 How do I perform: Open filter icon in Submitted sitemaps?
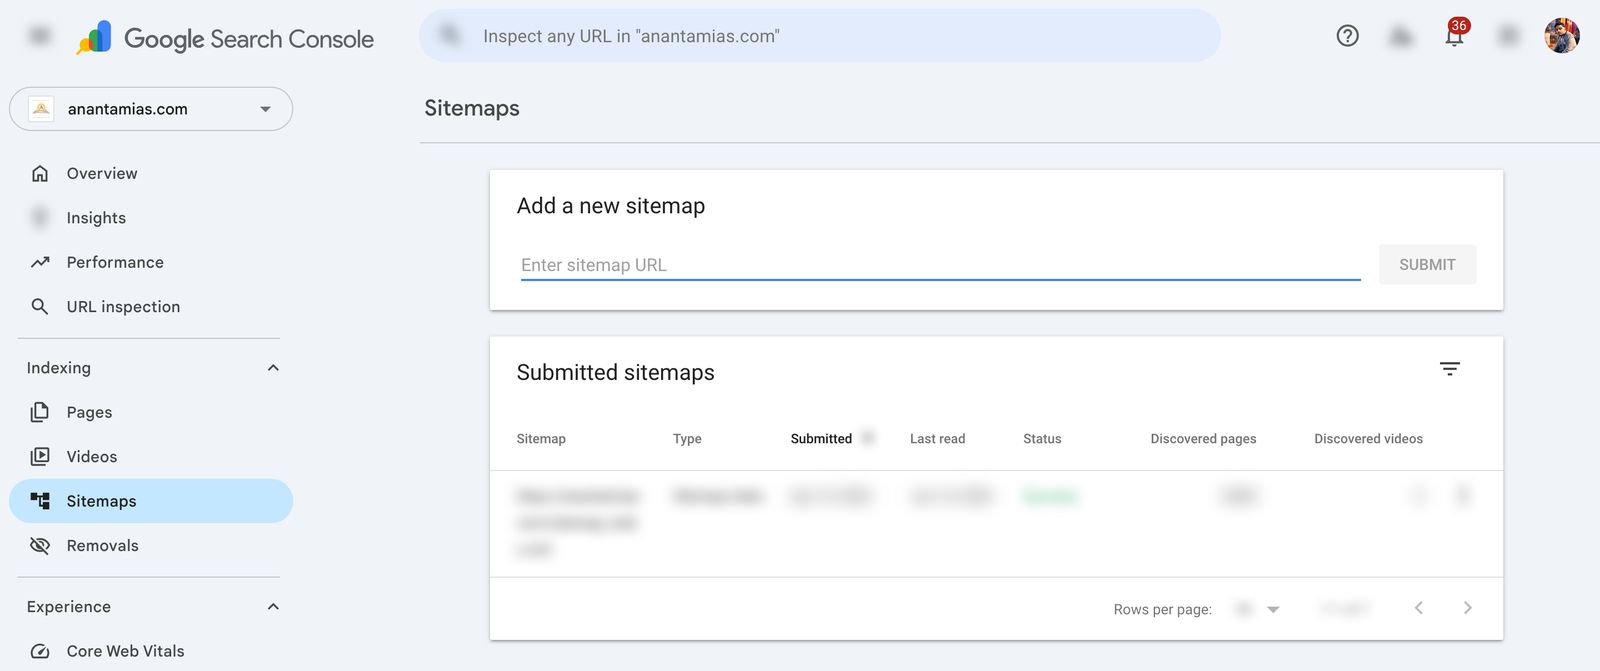point(1450,369)
